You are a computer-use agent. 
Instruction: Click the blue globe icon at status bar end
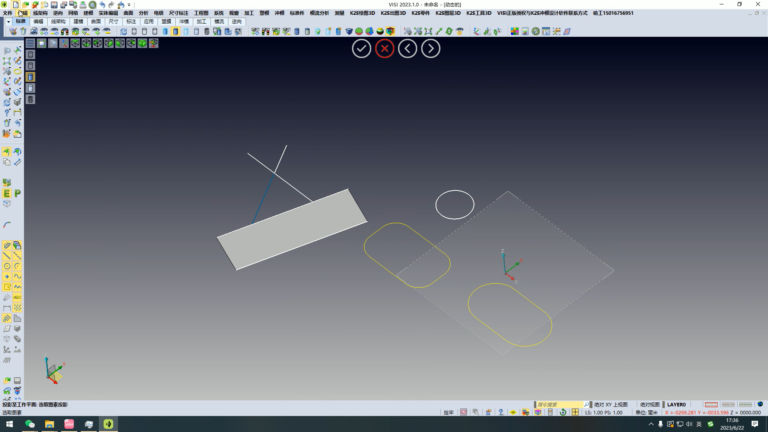pos(760,405)
